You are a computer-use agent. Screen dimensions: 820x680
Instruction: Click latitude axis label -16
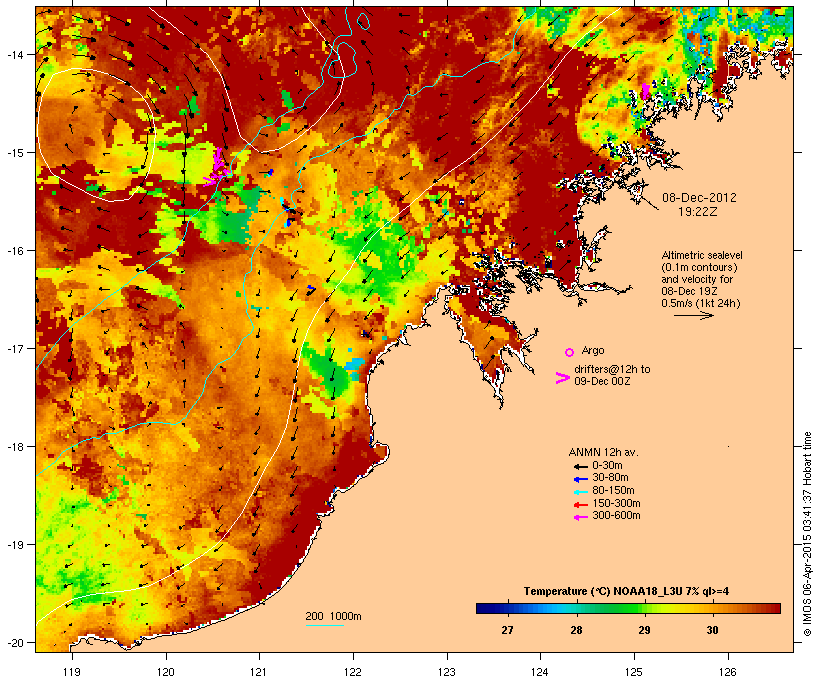(14, 251)
